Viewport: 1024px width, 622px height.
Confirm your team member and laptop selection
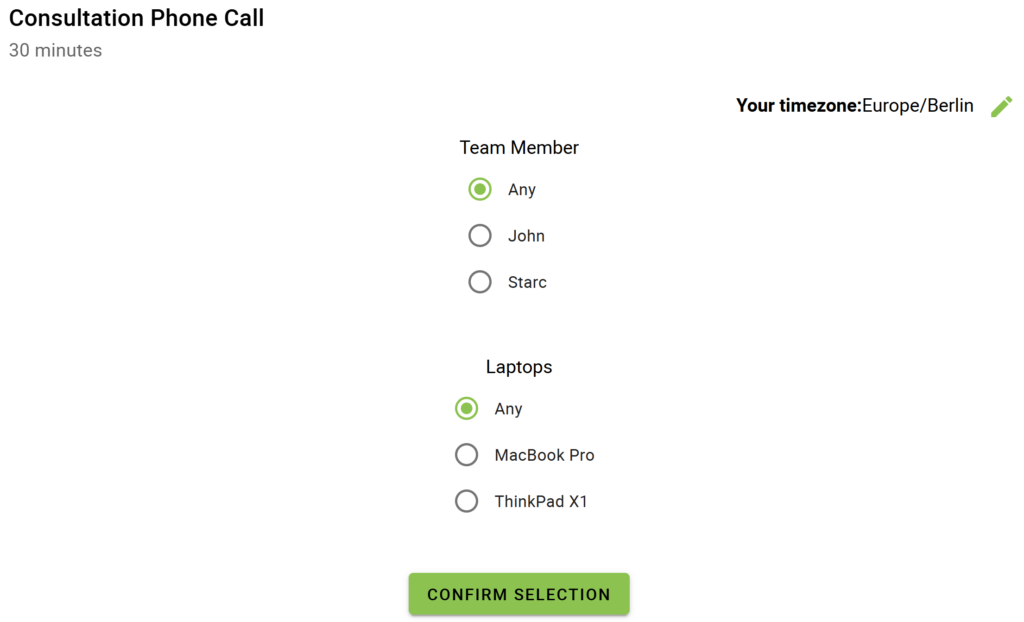click(518, 593)
